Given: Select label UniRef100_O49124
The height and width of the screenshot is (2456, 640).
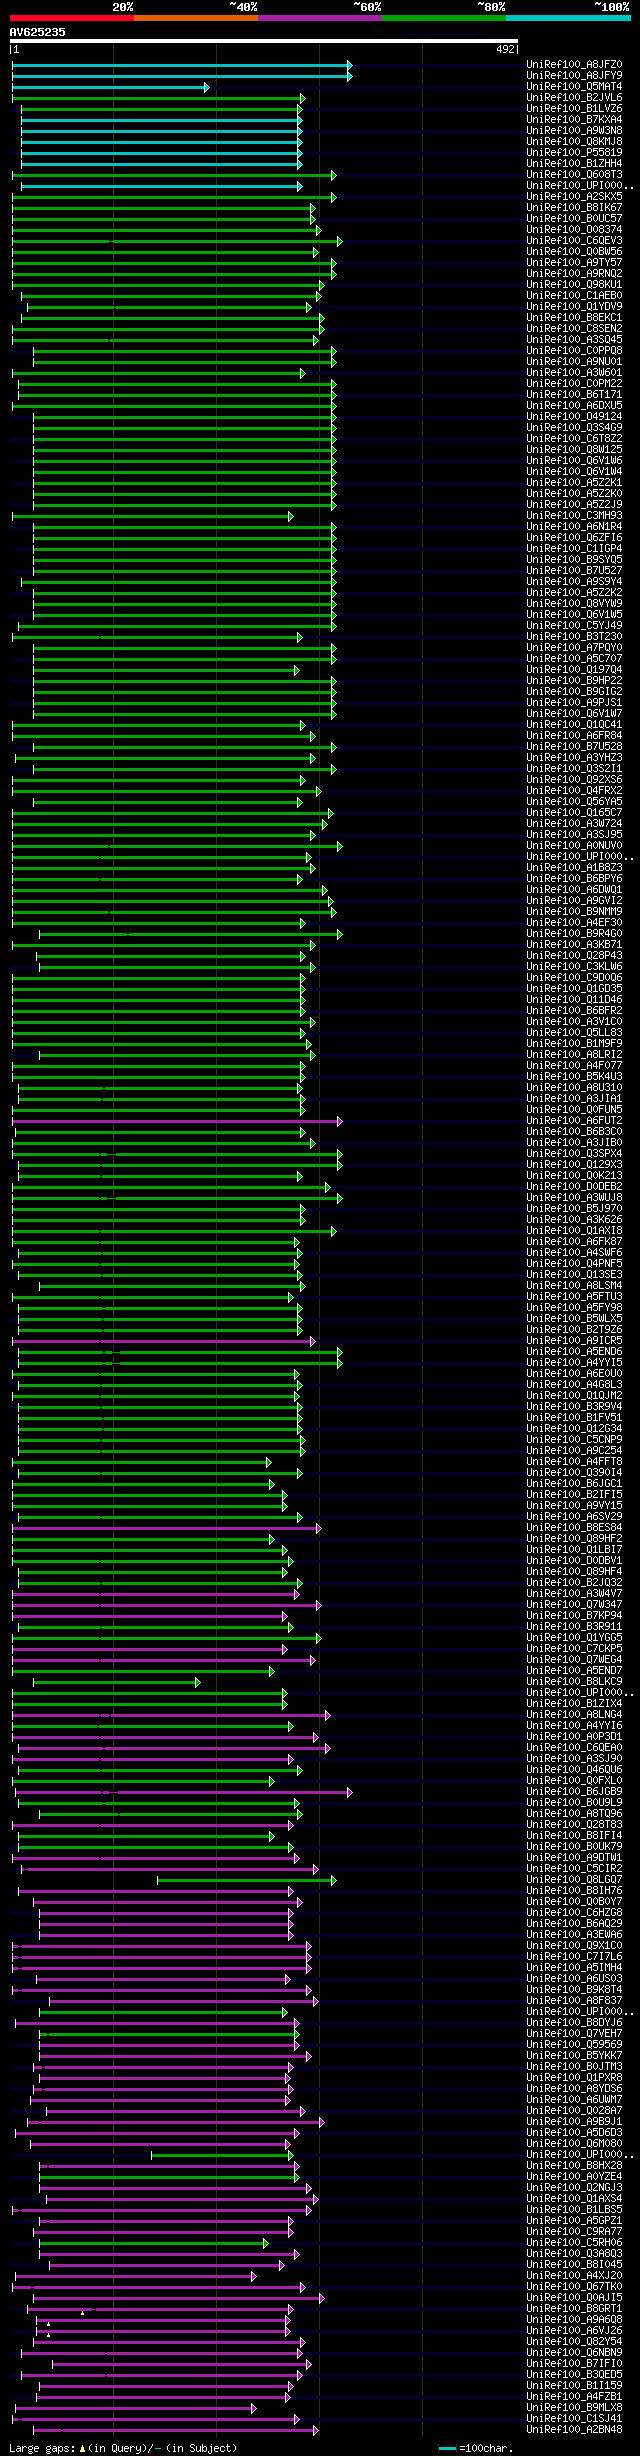Looking at the screenshot, I should [x=574, y=417].
